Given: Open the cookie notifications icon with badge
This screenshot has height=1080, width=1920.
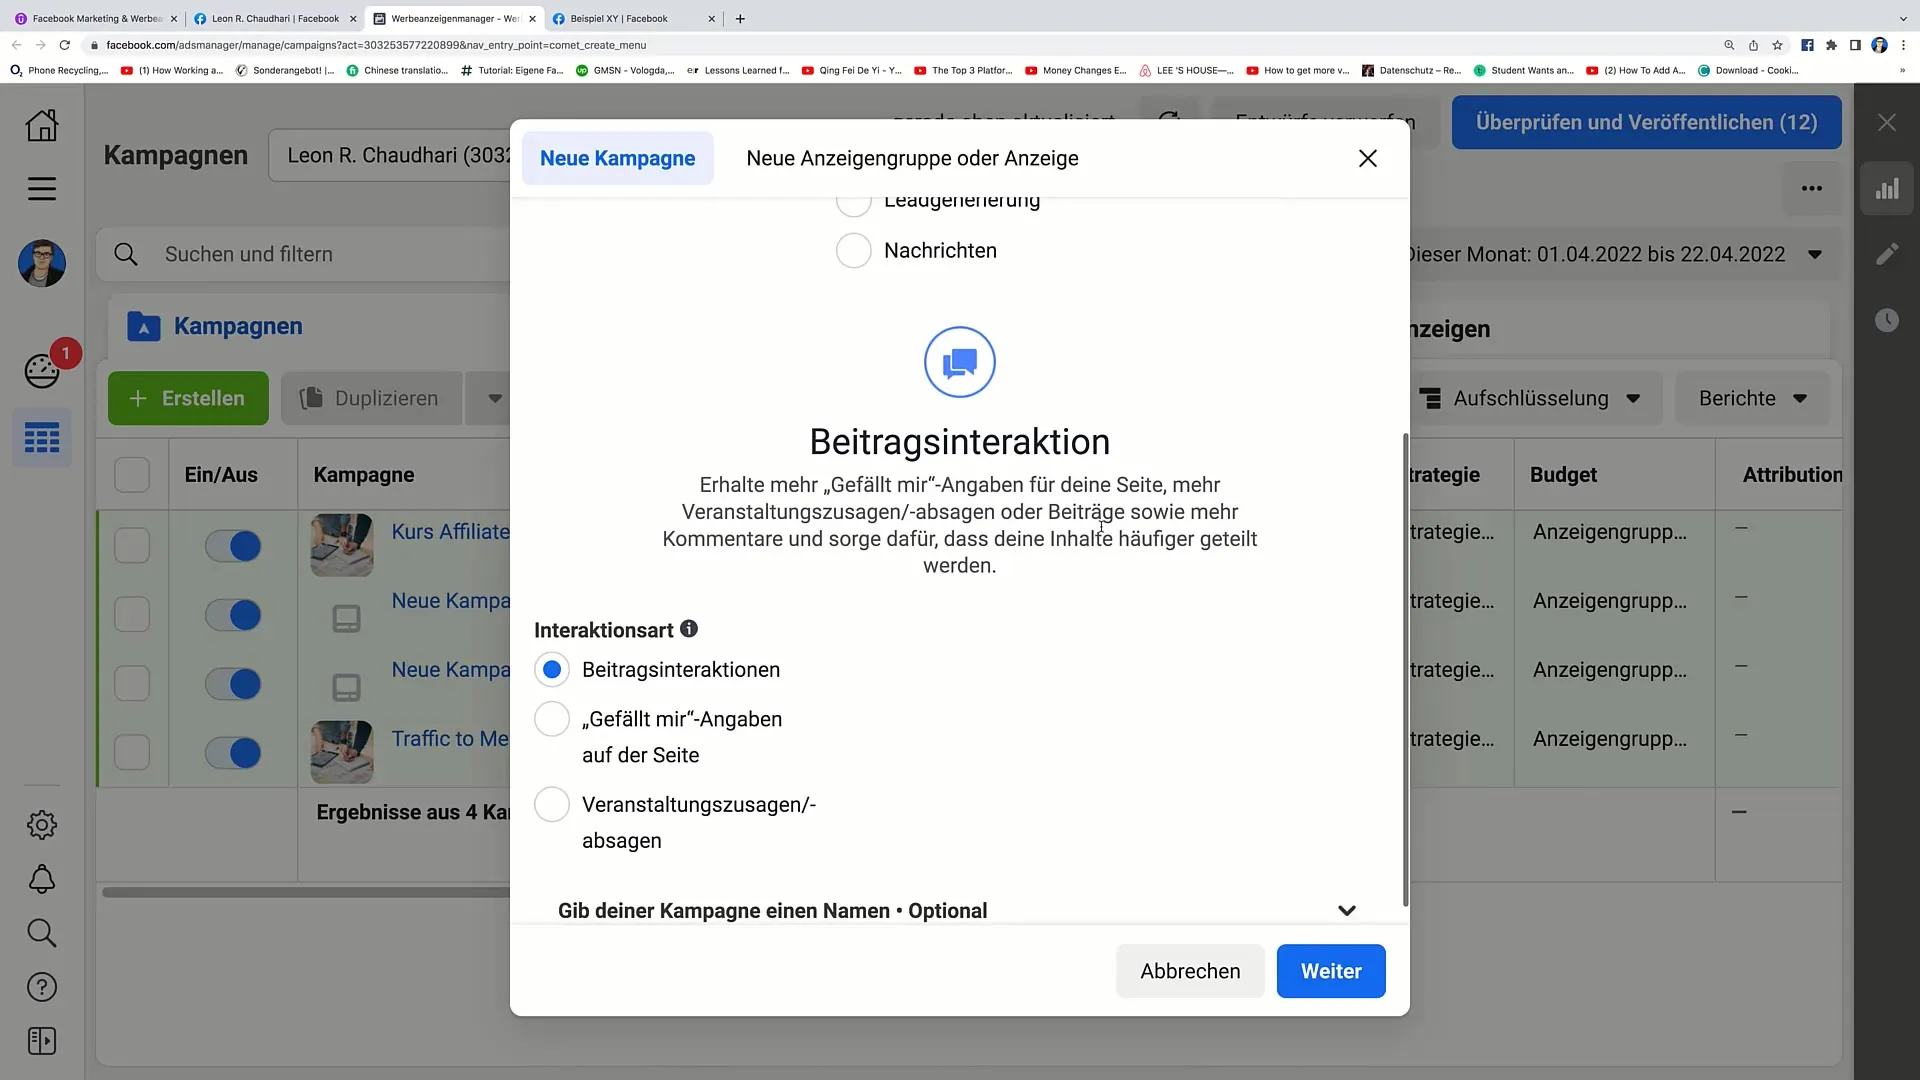Looking at the screenshot, I should [x=42, y=371].
